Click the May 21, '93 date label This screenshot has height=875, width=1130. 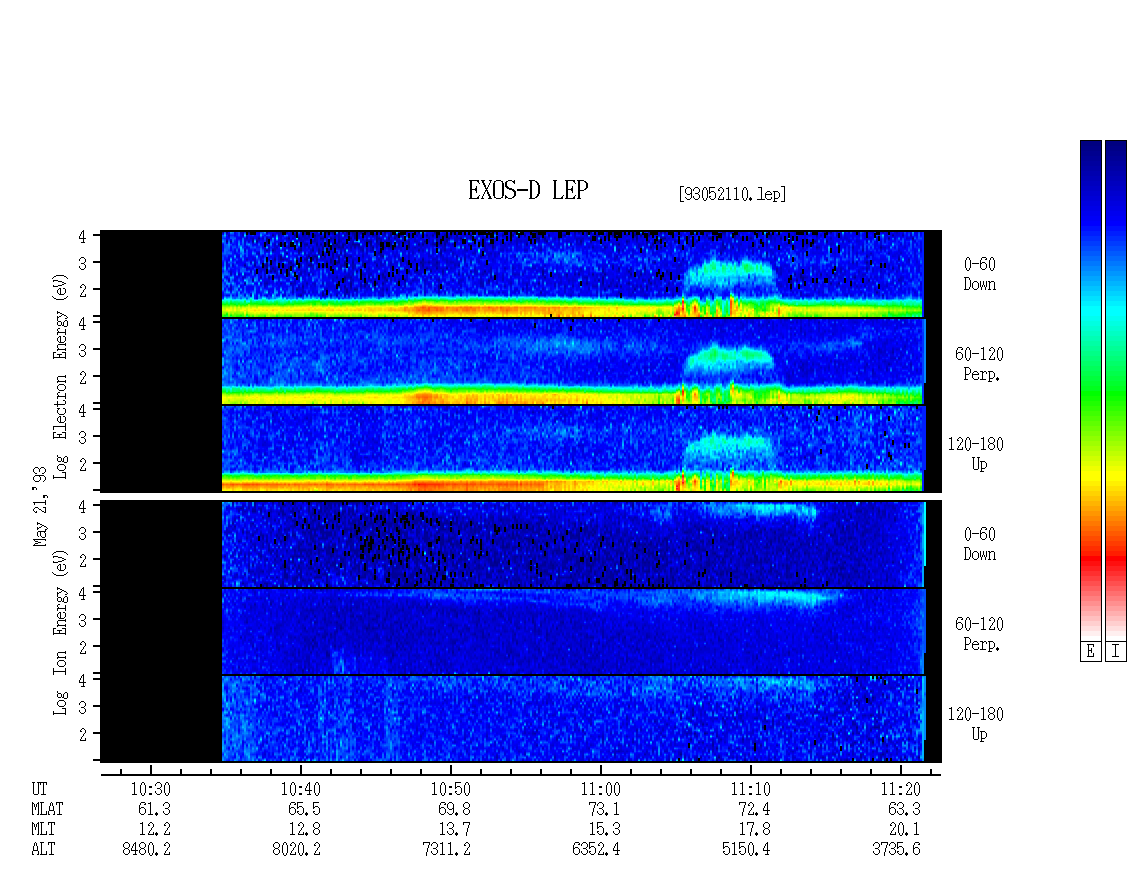(x=40, y=506)
